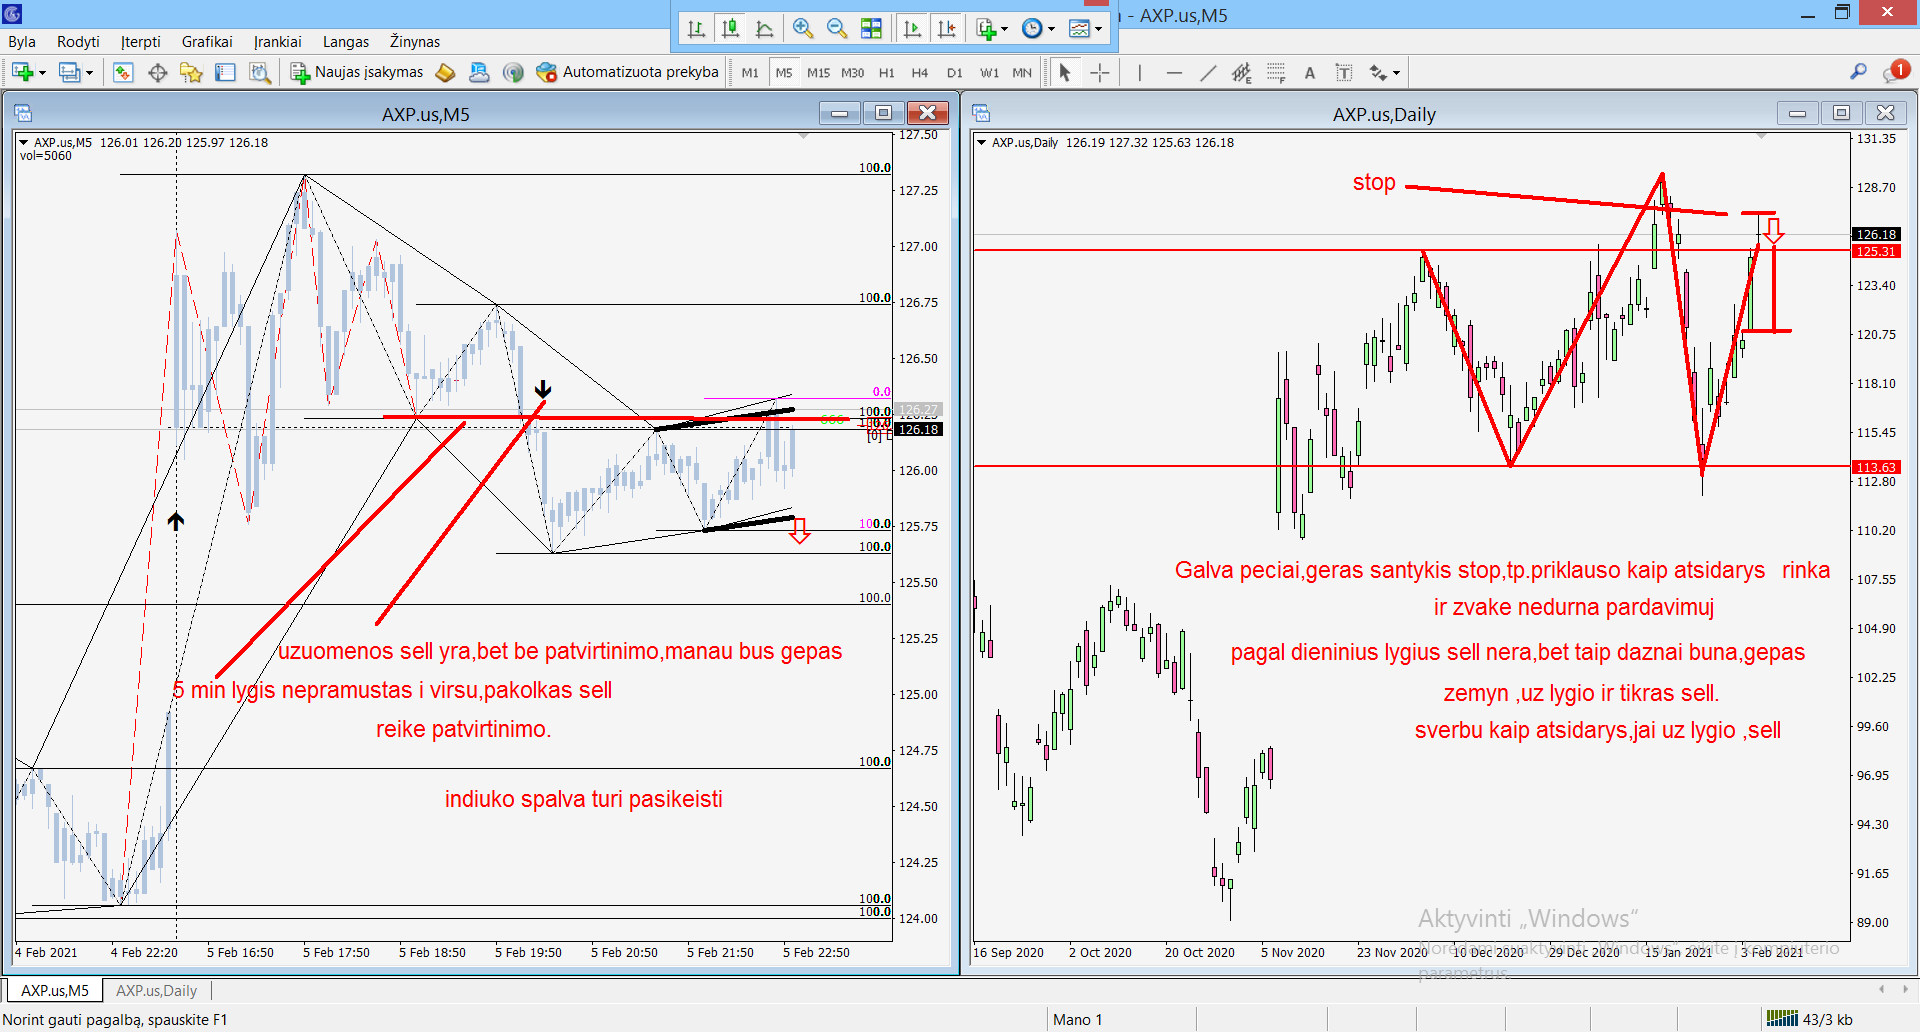Open the Byla menu

(x=22, y=42)
